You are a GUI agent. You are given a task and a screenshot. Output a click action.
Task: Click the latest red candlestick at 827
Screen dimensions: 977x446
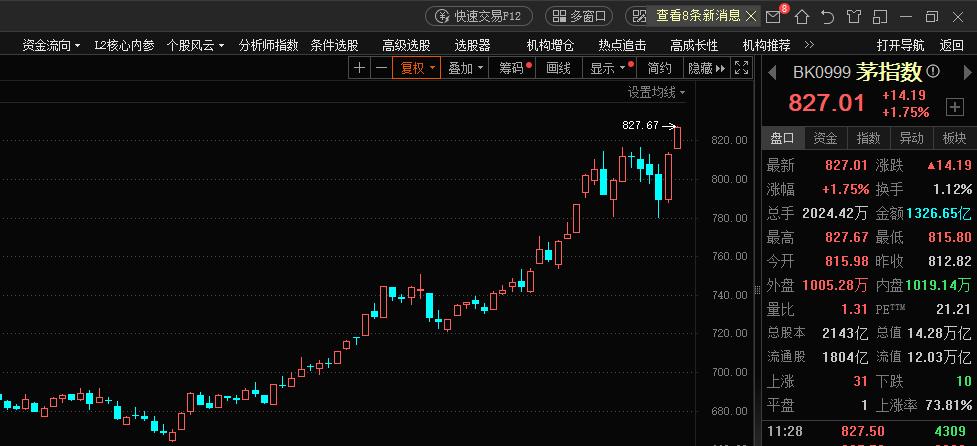[678, 138]
